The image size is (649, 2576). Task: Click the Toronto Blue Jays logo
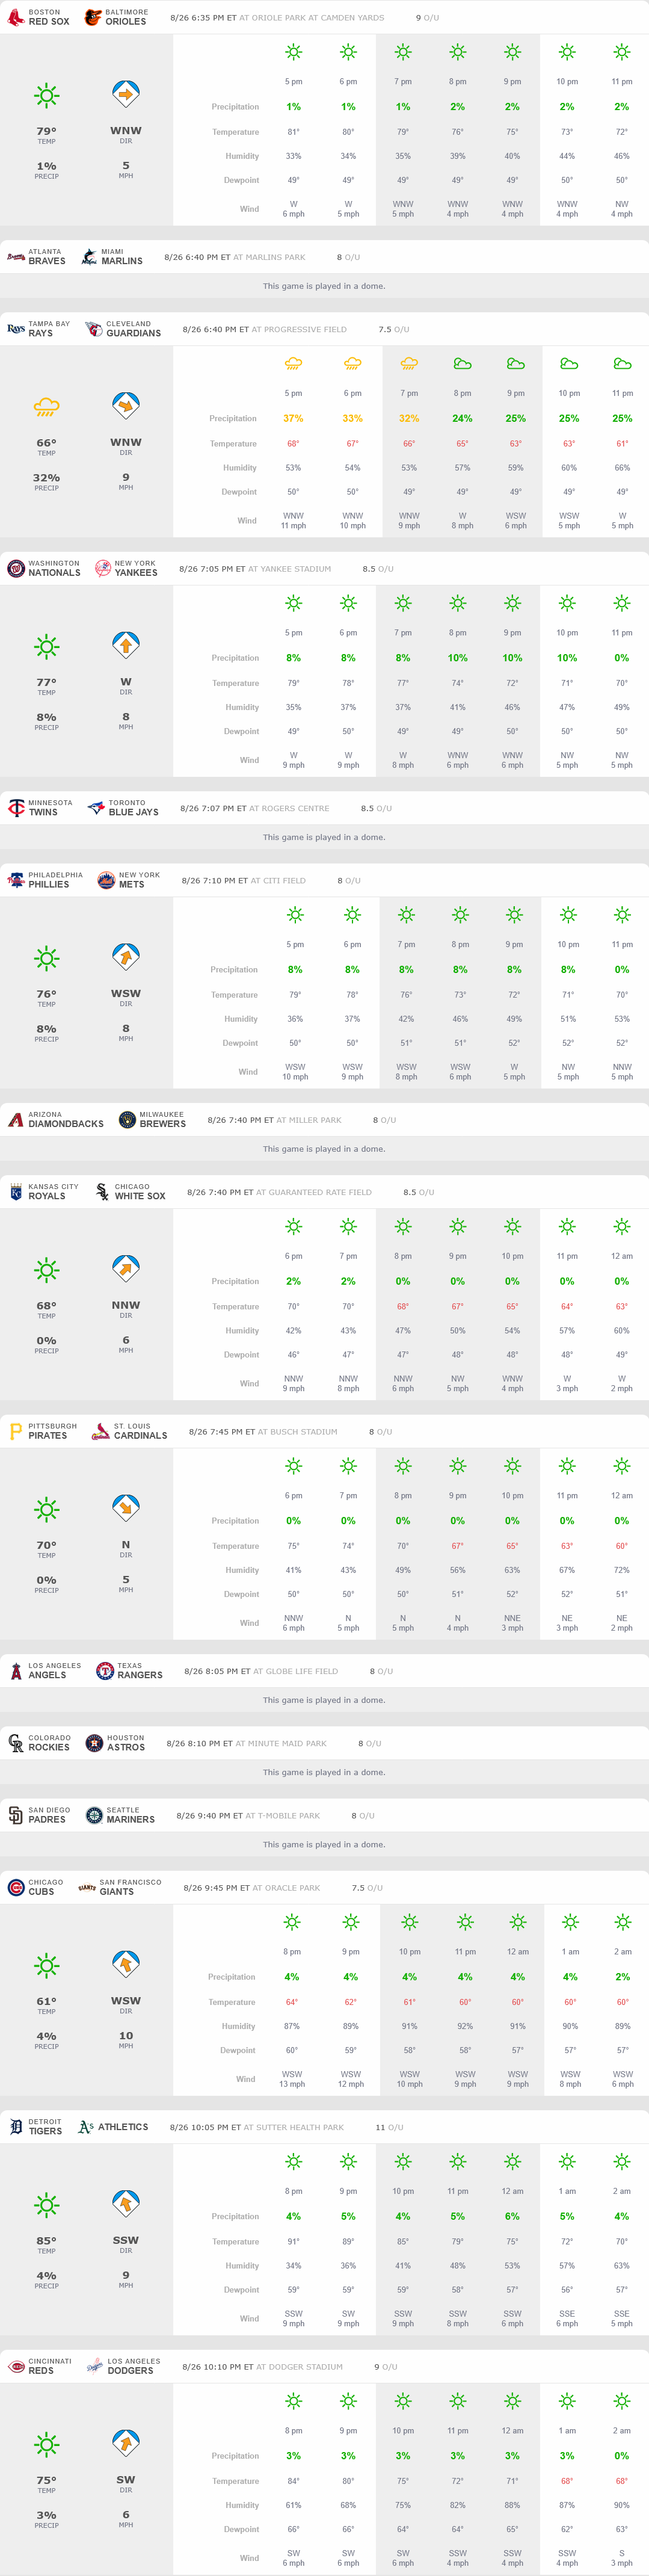[96, 808]
